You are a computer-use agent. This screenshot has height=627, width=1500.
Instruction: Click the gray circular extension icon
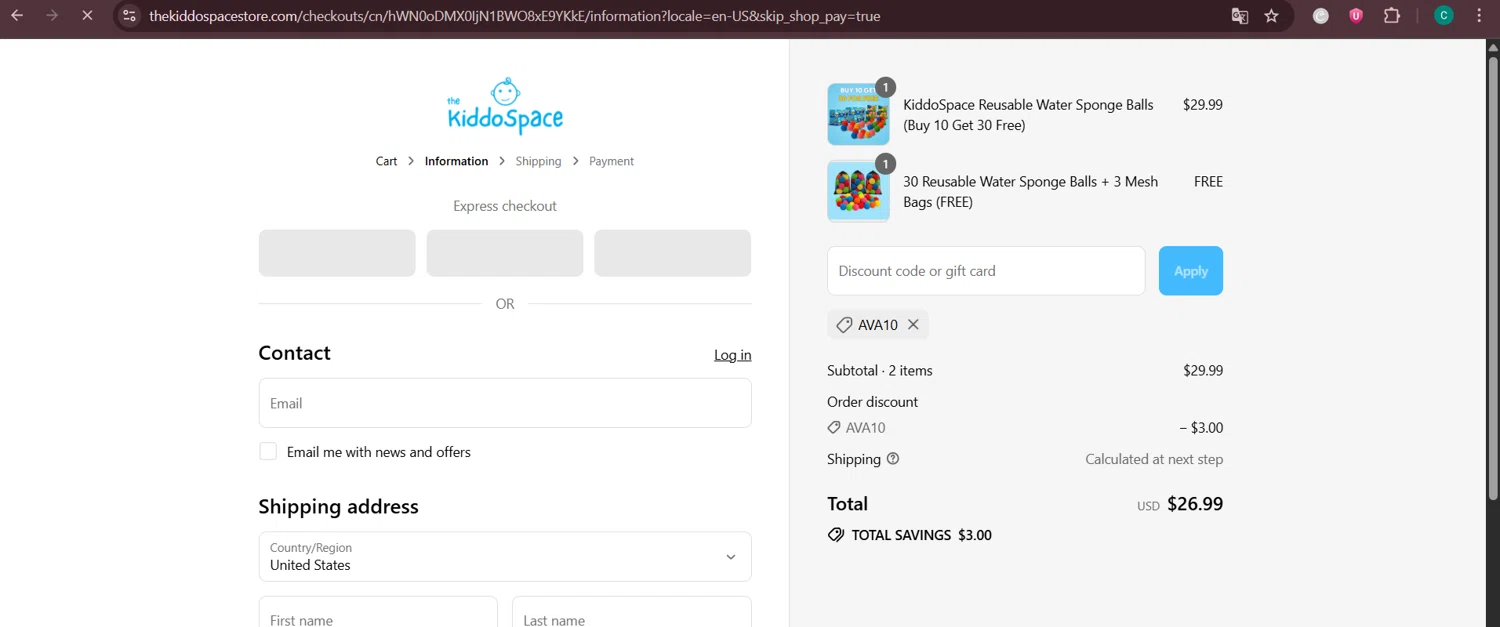point(1321,16)
